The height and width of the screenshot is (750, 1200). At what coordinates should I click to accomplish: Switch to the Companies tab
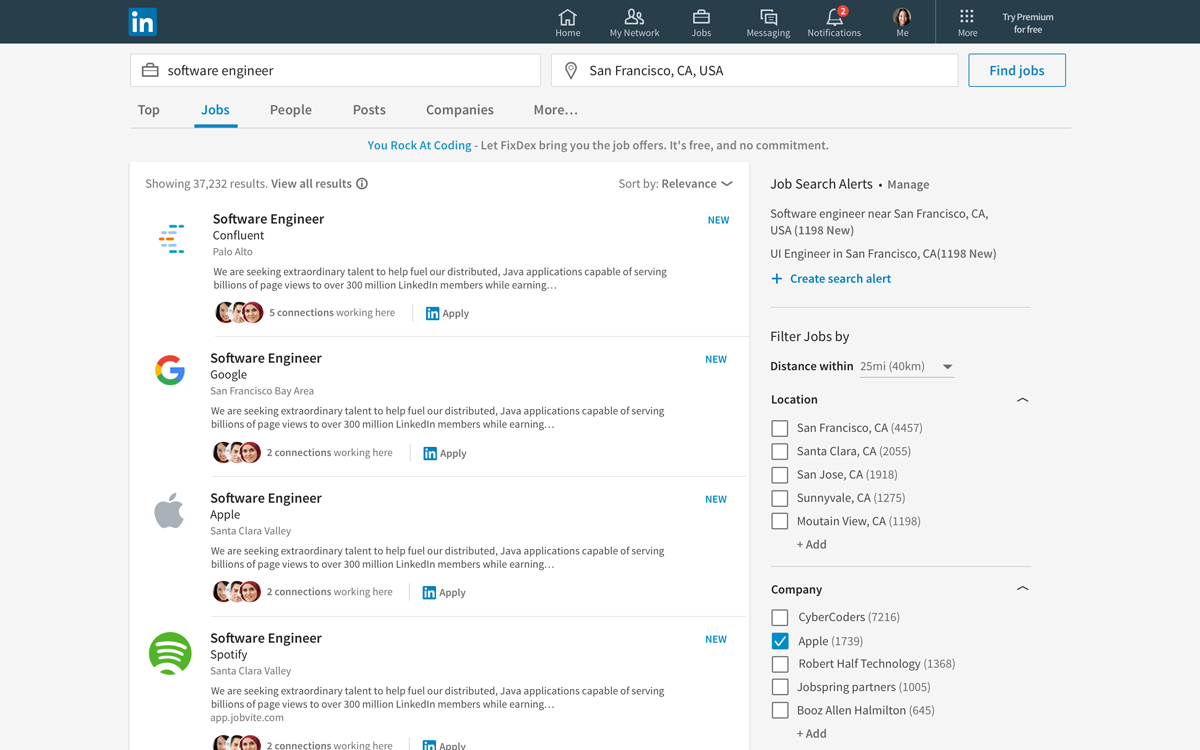[460, 110]
